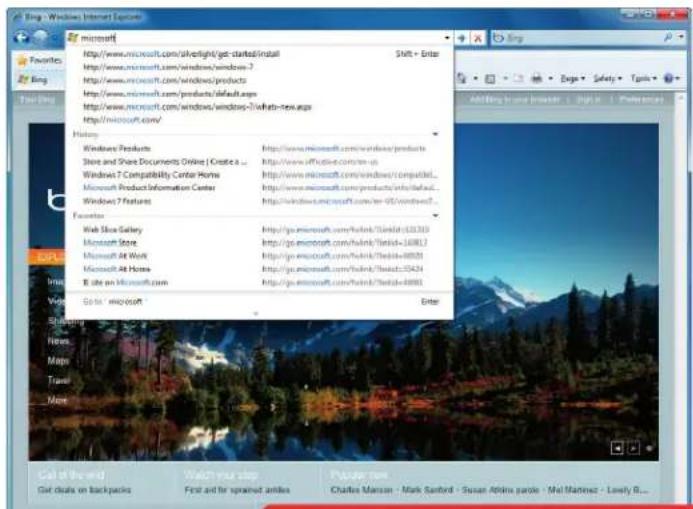The height and width of the screenshot is (509, 693).
Task: Open the Page menu
Action: click(x=572, y=79)
